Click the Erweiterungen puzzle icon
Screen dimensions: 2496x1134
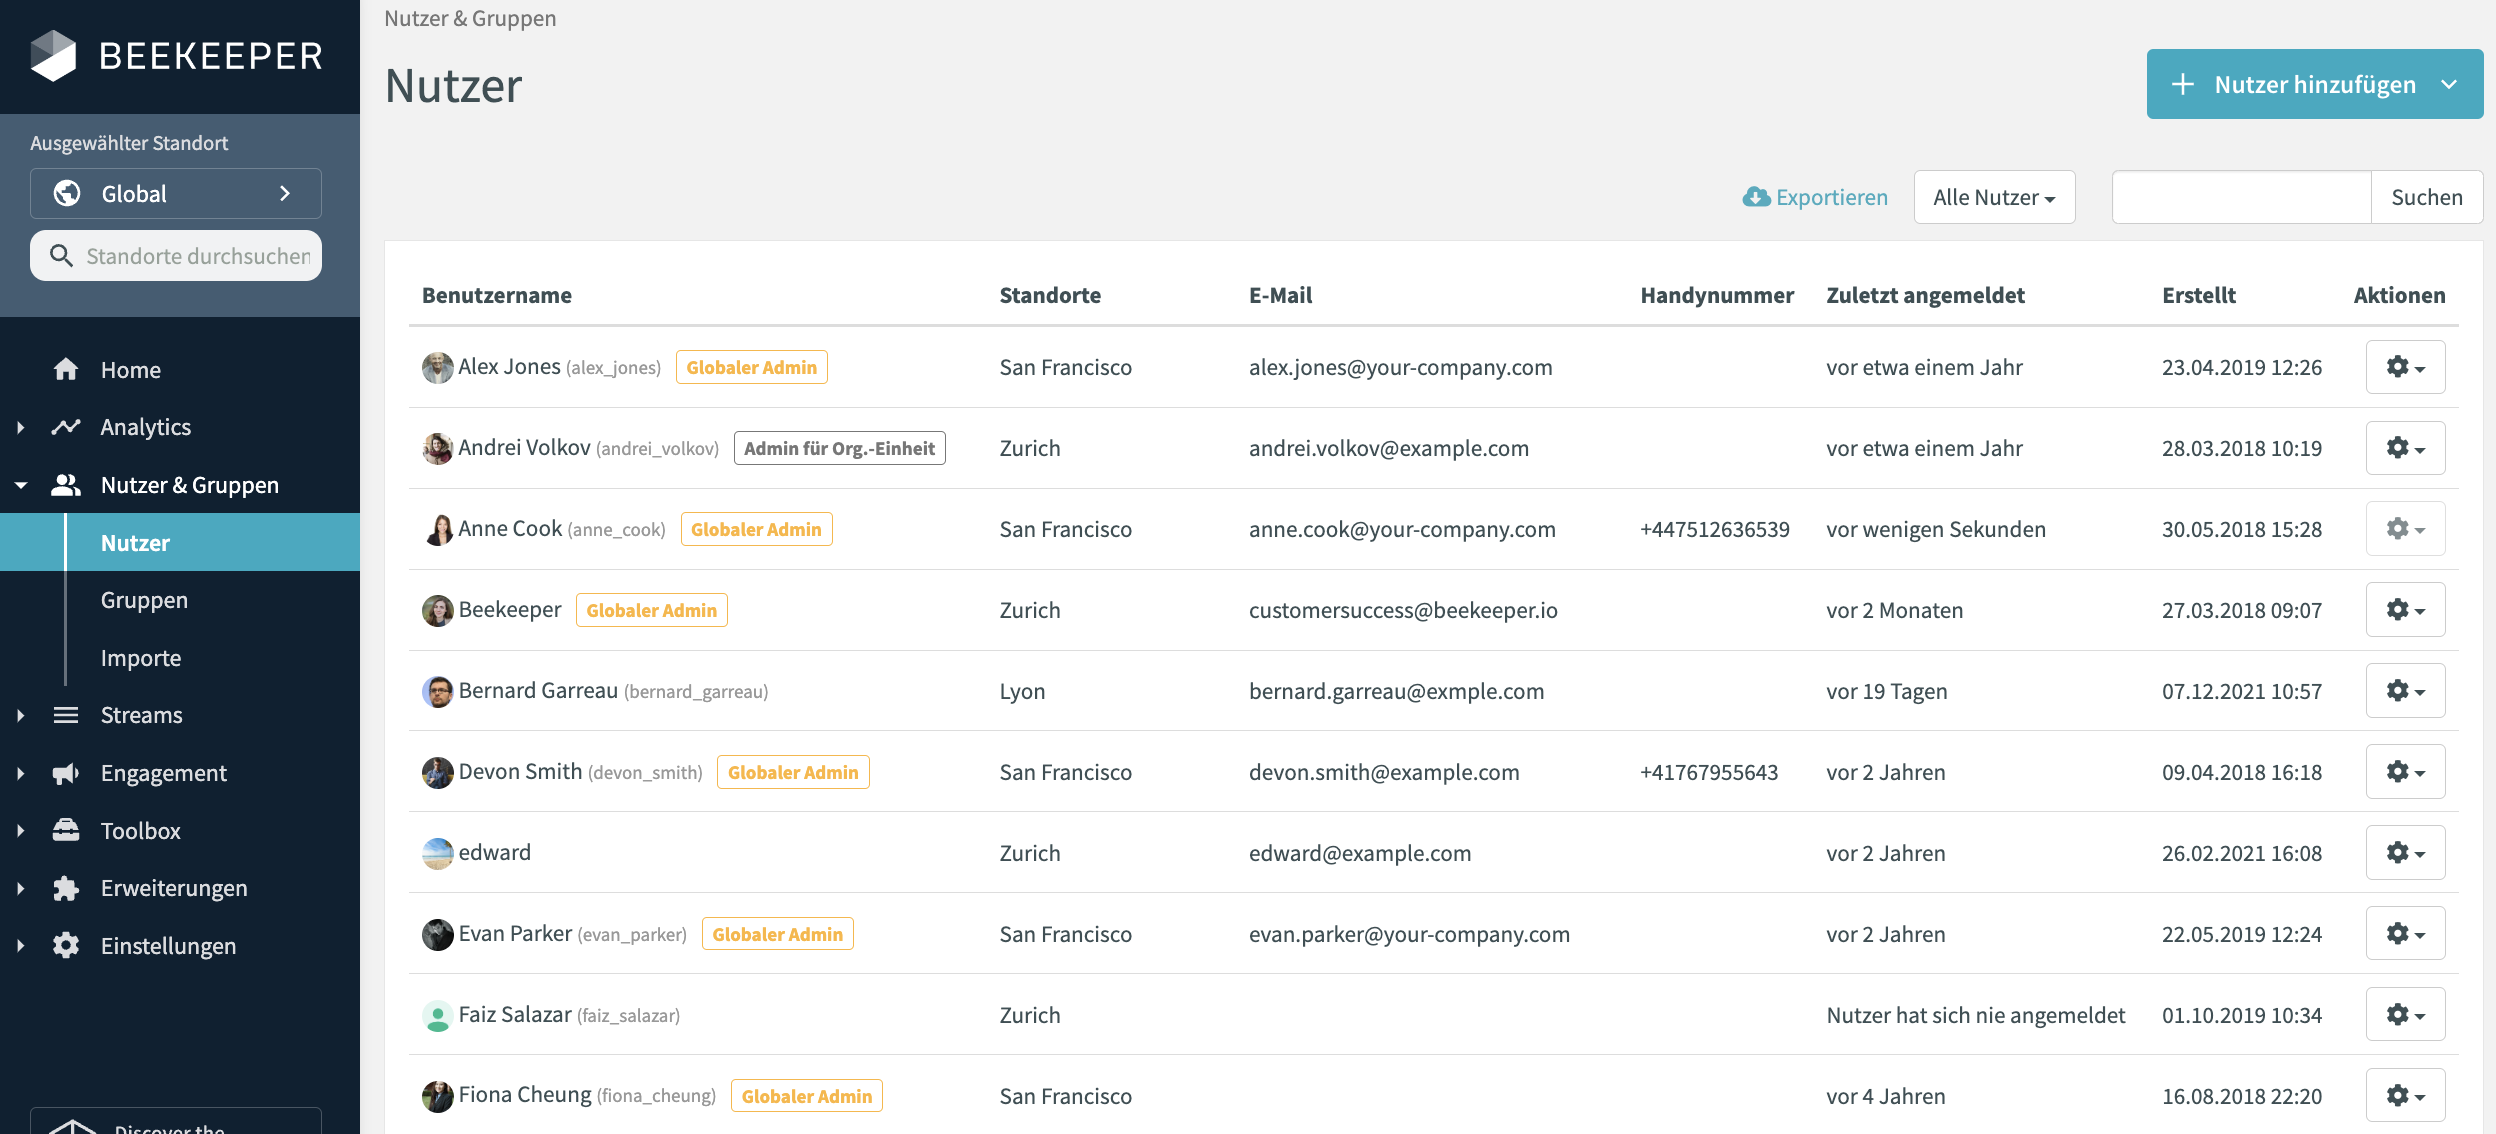(x=66, y=888)
